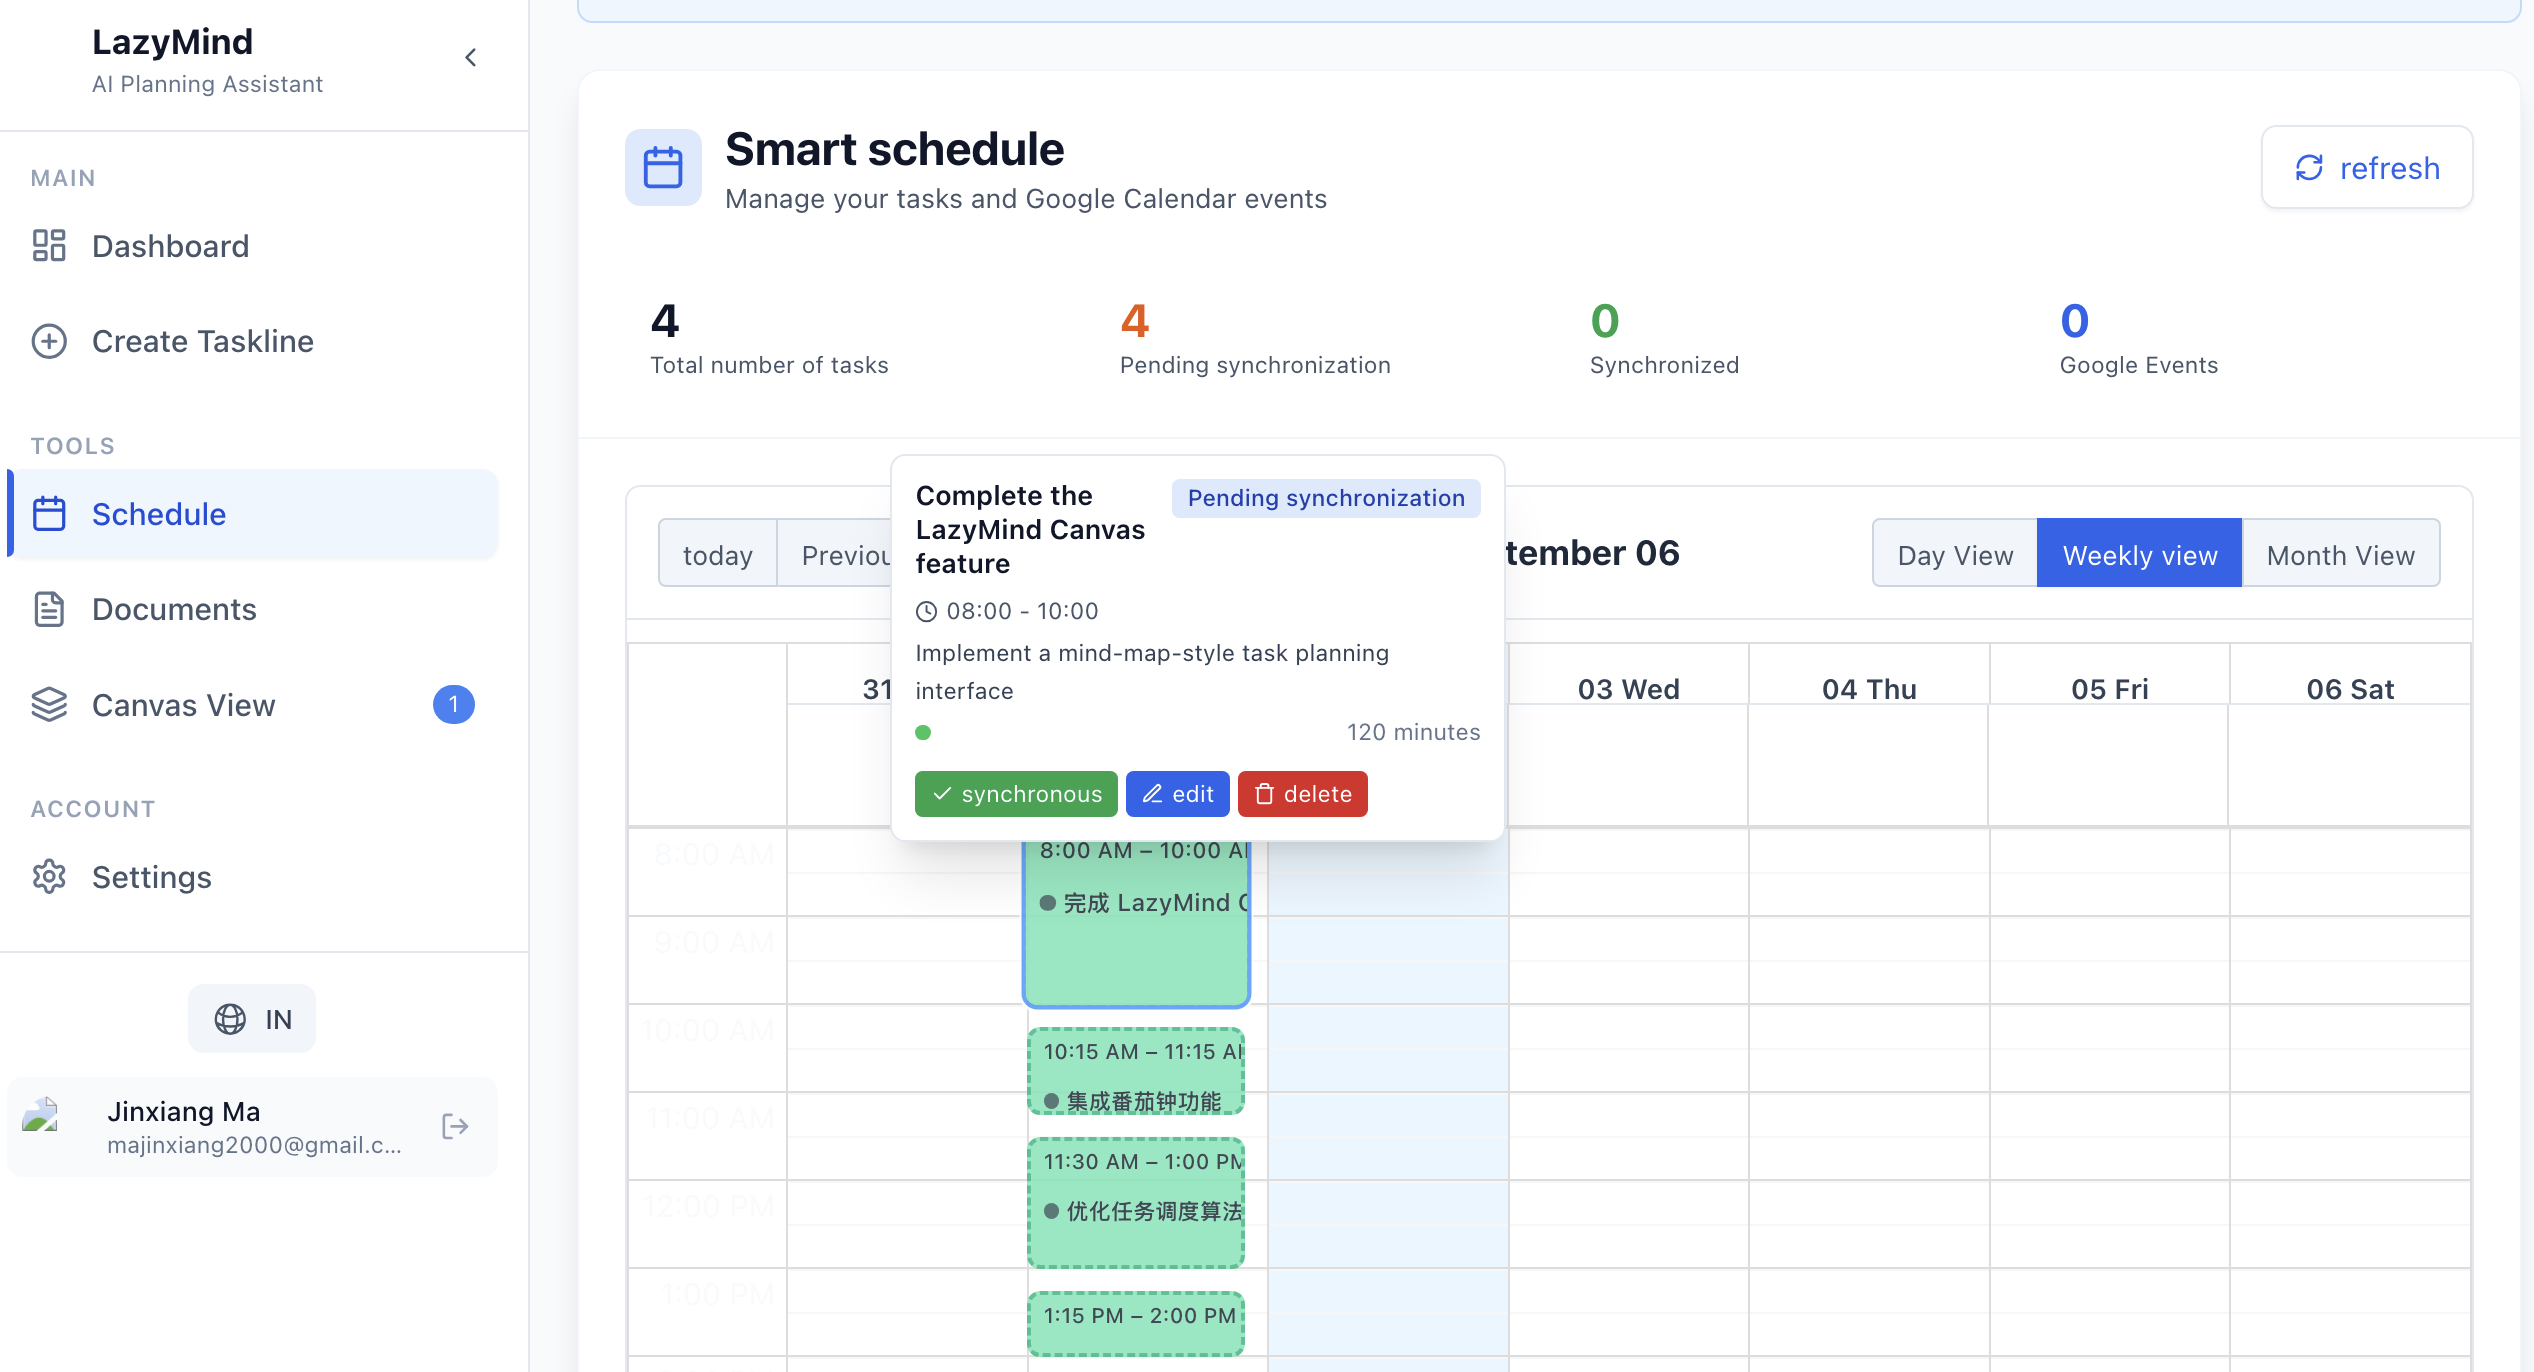Collapse the sidebar with the chevron arrow
This screenshot has height=1372, width=2534.
point(471,58)
